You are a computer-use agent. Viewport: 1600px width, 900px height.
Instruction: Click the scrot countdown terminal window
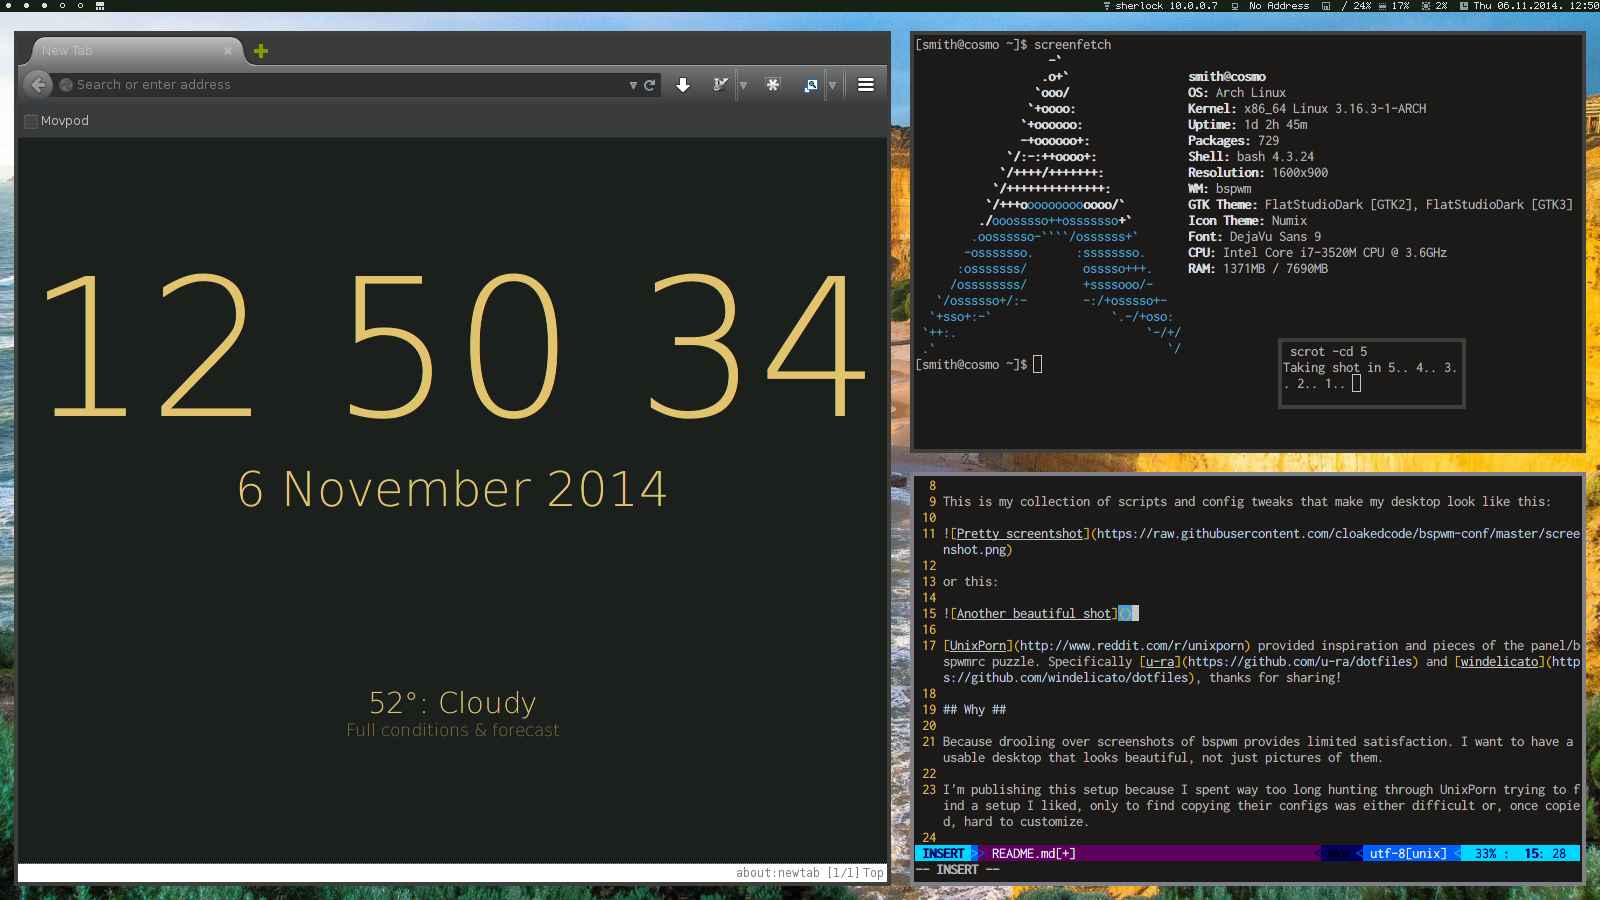coord(1372,373)
